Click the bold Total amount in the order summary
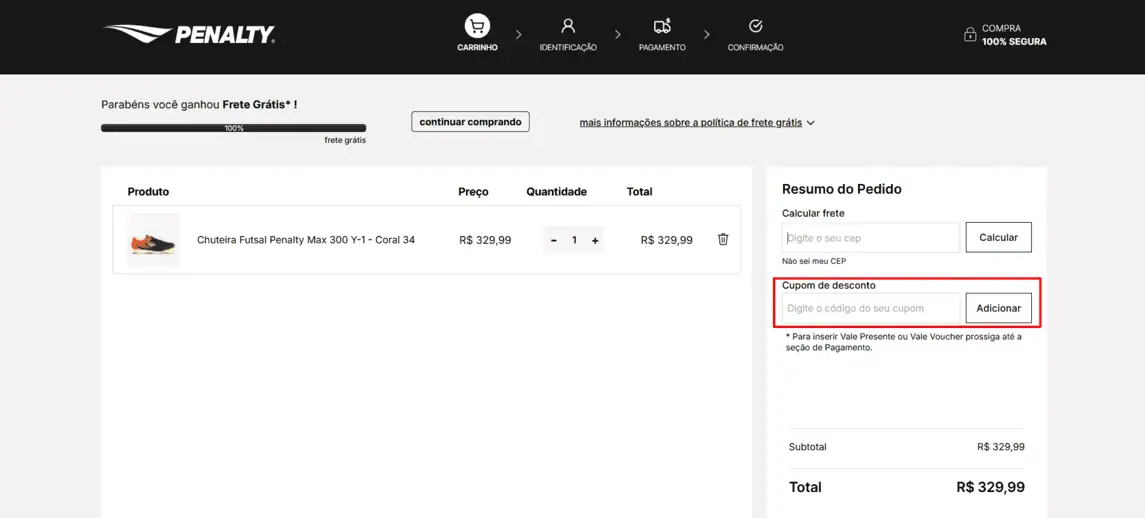This screenshot has width=1145, height=518. [x=990, y=487]
